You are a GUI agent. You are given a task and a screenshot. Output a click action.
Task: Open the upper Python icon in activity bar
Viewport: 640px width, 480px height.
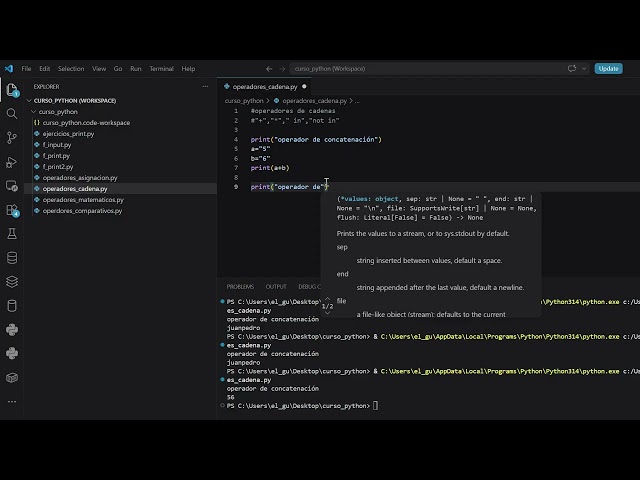point(12,330)
